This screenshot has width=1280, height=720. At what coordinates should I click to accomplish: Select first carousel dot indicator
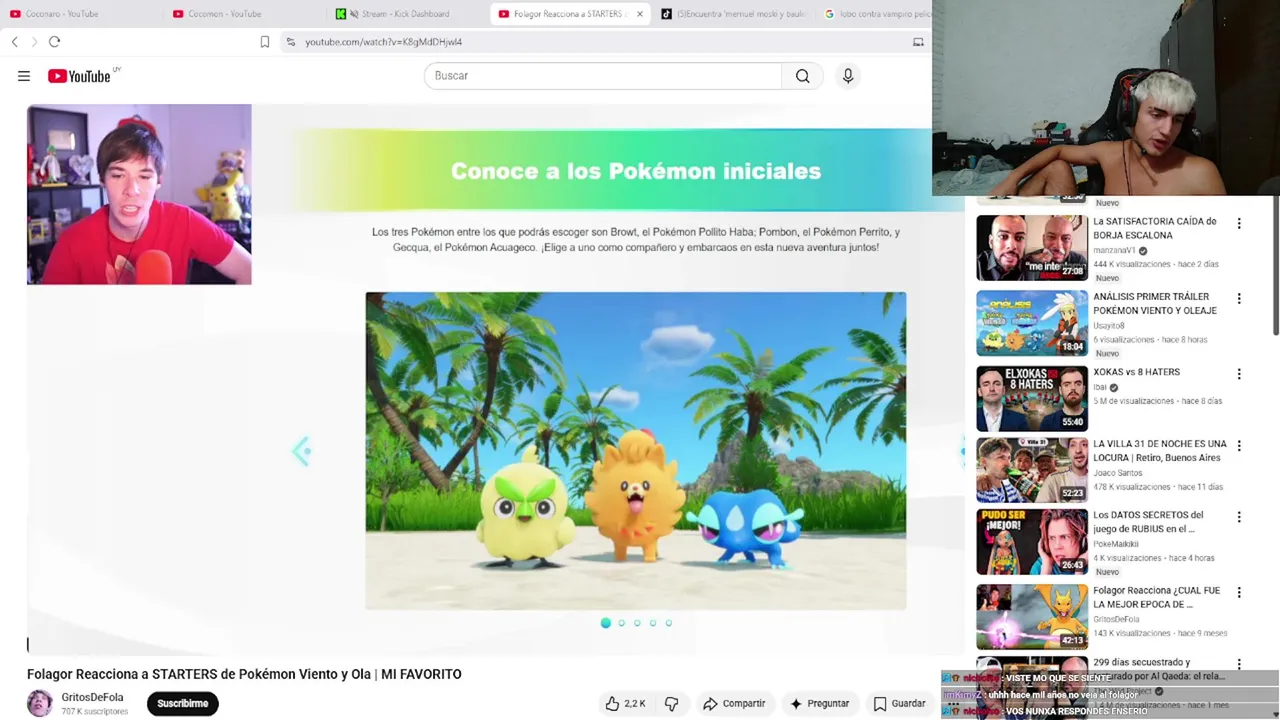pyautogui.click(x=605, y=623)
